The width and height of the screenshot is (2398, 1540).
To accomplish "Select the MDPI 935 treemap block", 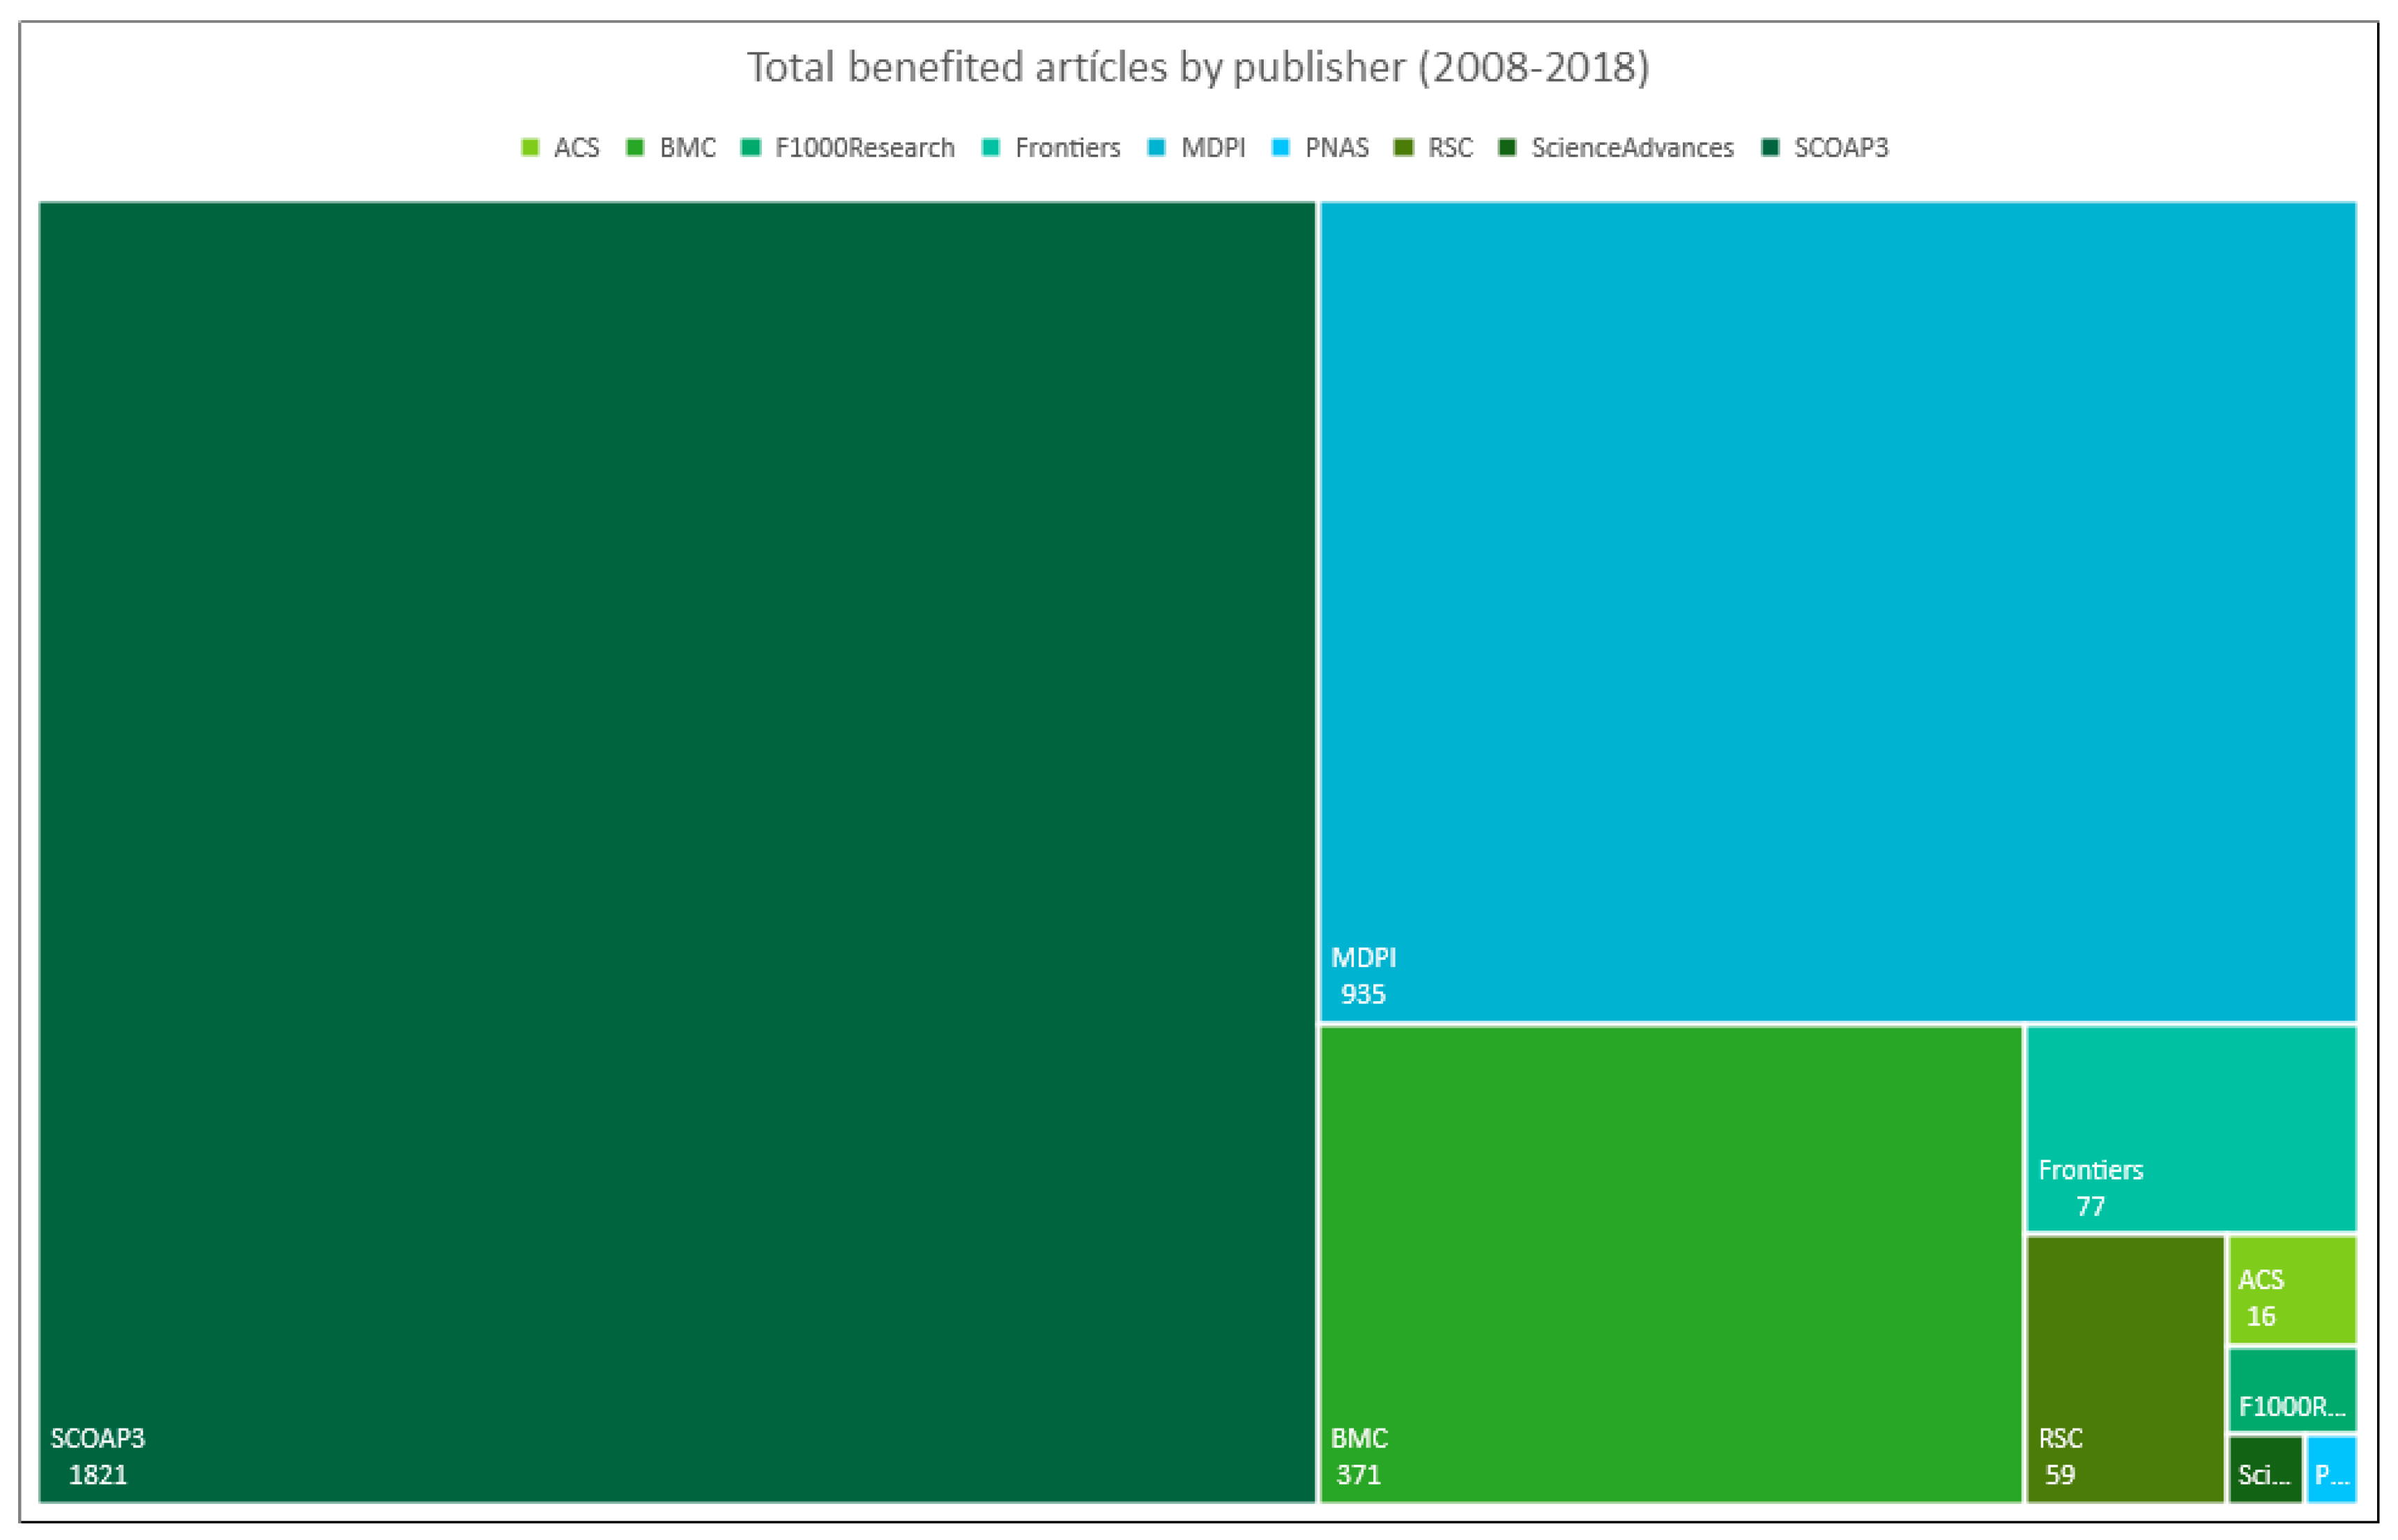I will (x=1838, y=610).
